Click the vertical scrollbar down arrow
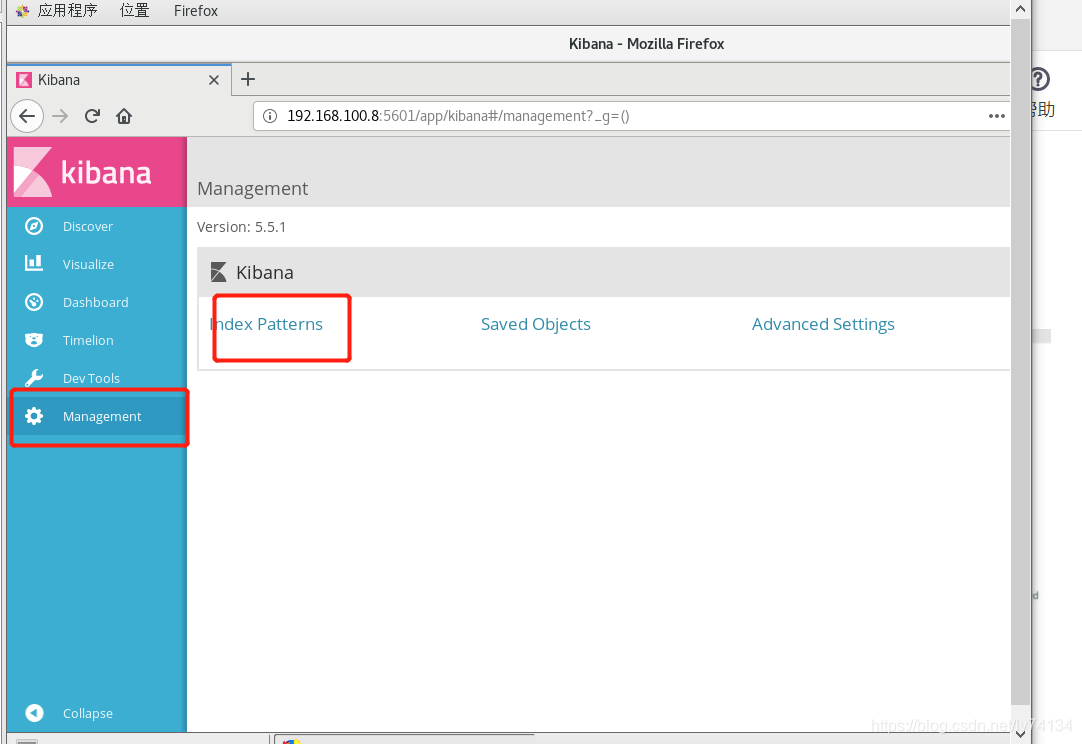 [x=1021, y=734]
